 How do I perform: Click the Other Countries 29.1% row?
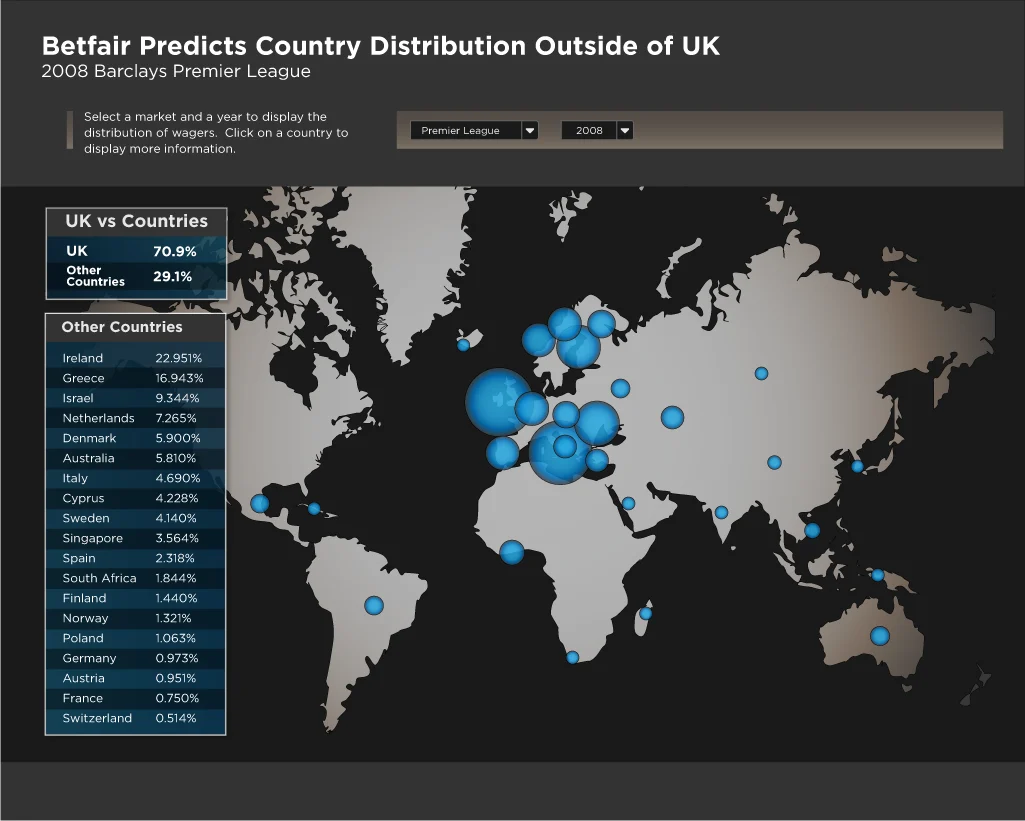[x=136, y=276]
